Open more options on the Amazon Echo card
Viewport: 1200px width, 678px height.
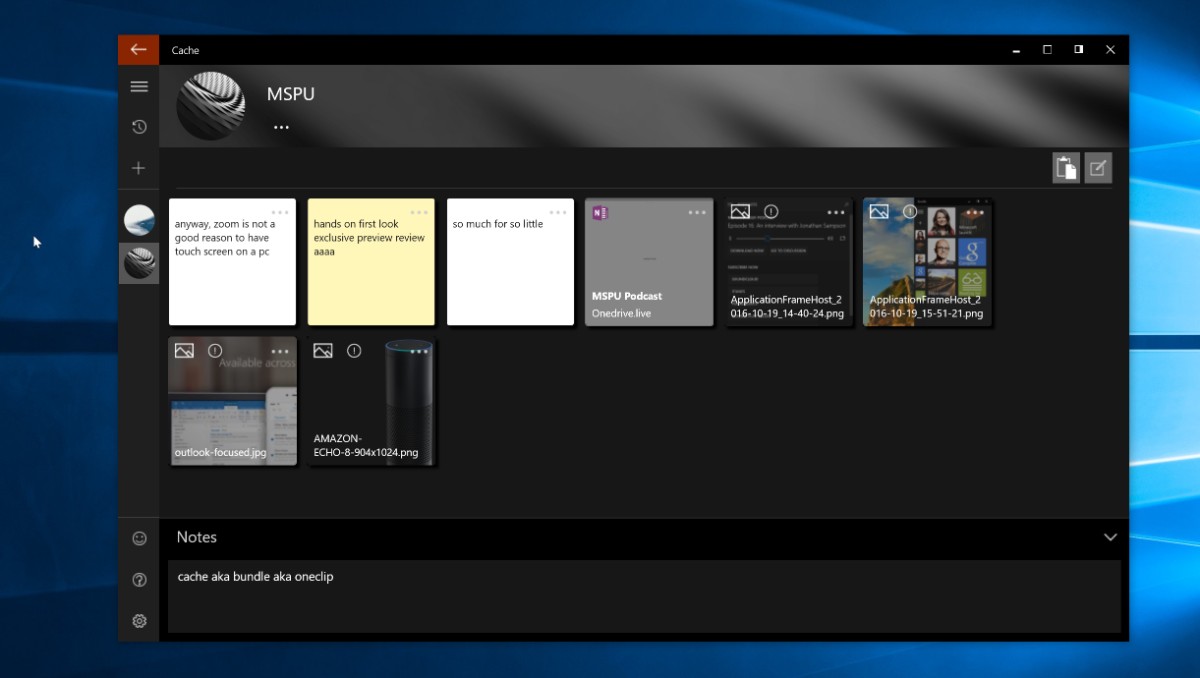click(419, 351)
